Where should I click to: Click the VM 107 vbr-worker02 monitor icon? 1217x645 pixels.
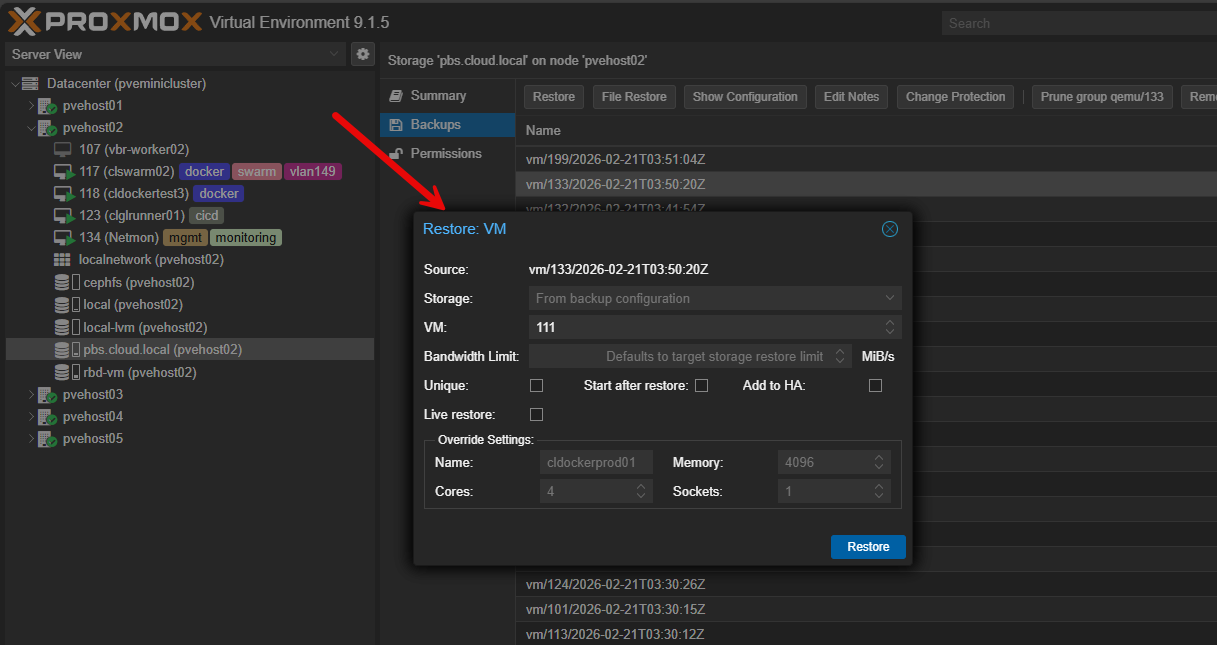tap(63, 149)
